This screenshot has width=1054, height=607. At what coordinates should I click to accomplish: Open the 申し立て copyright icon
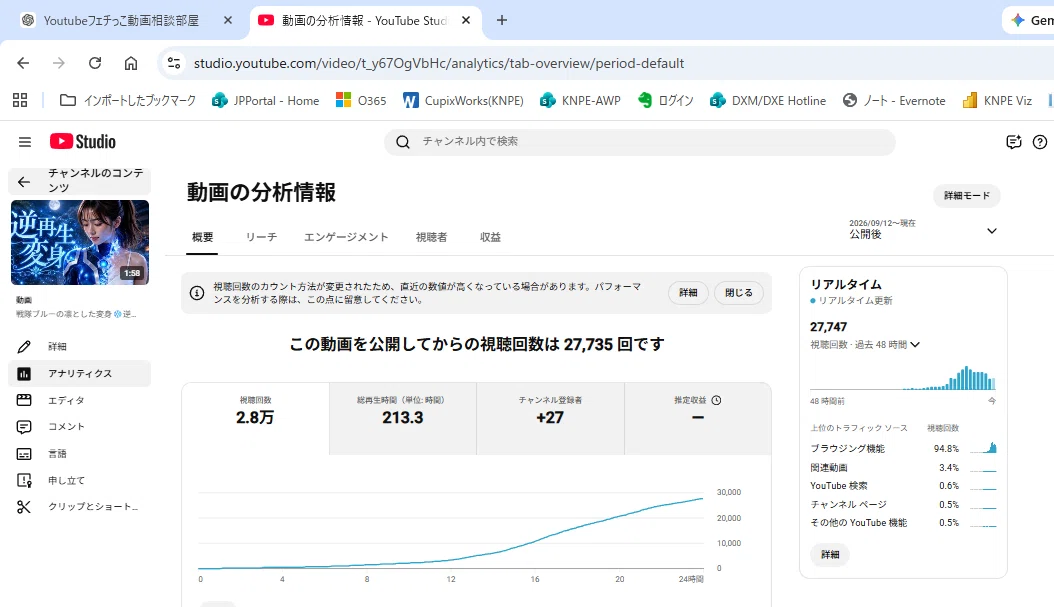pyautogui.click(x=24, y=481)
